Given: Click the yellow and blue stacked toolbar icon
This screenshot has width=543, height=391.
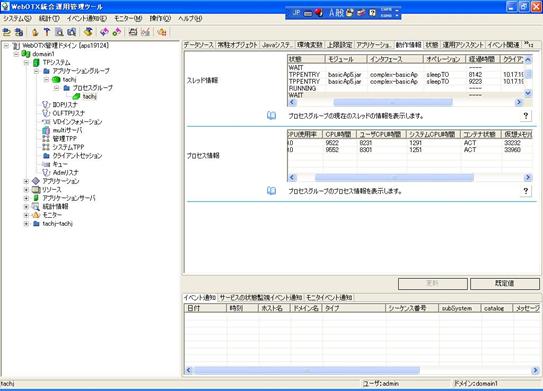Looking at the screenshot, I should click(88, 32).
